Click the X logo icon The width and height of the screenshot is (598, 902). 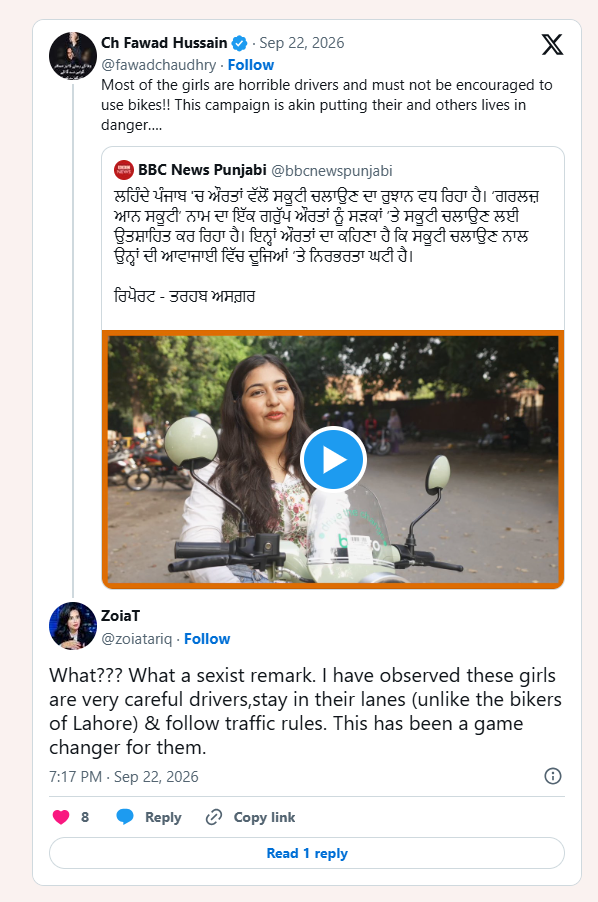pos(552,44)
